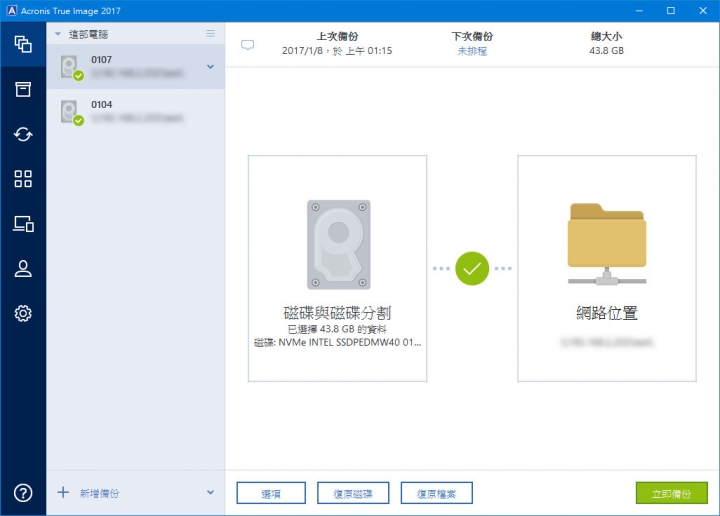The width and height of the screenshot is (720, 516).
Task: Select the 0107 backup entry
Action: pos(135,67)
